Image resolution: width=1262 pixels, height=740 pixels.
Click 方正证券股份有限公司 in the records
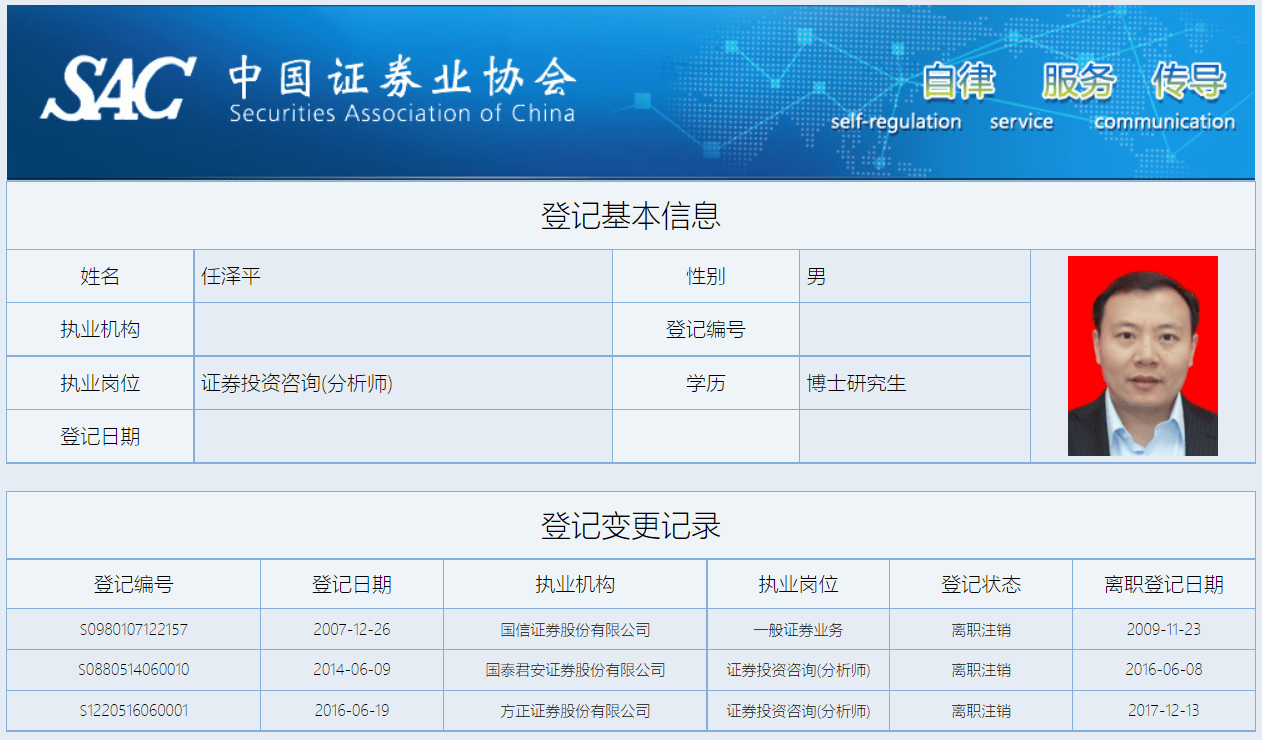(575, 711)
